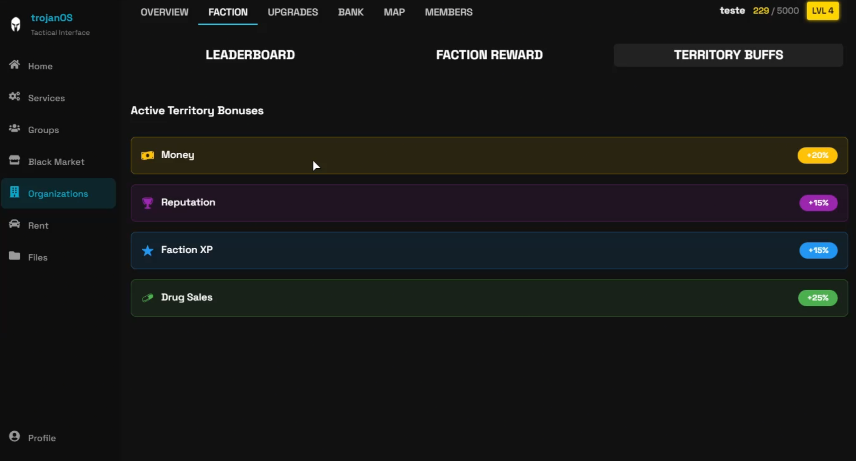
Task: Click the Rent car icon
Action: [15, 225]
